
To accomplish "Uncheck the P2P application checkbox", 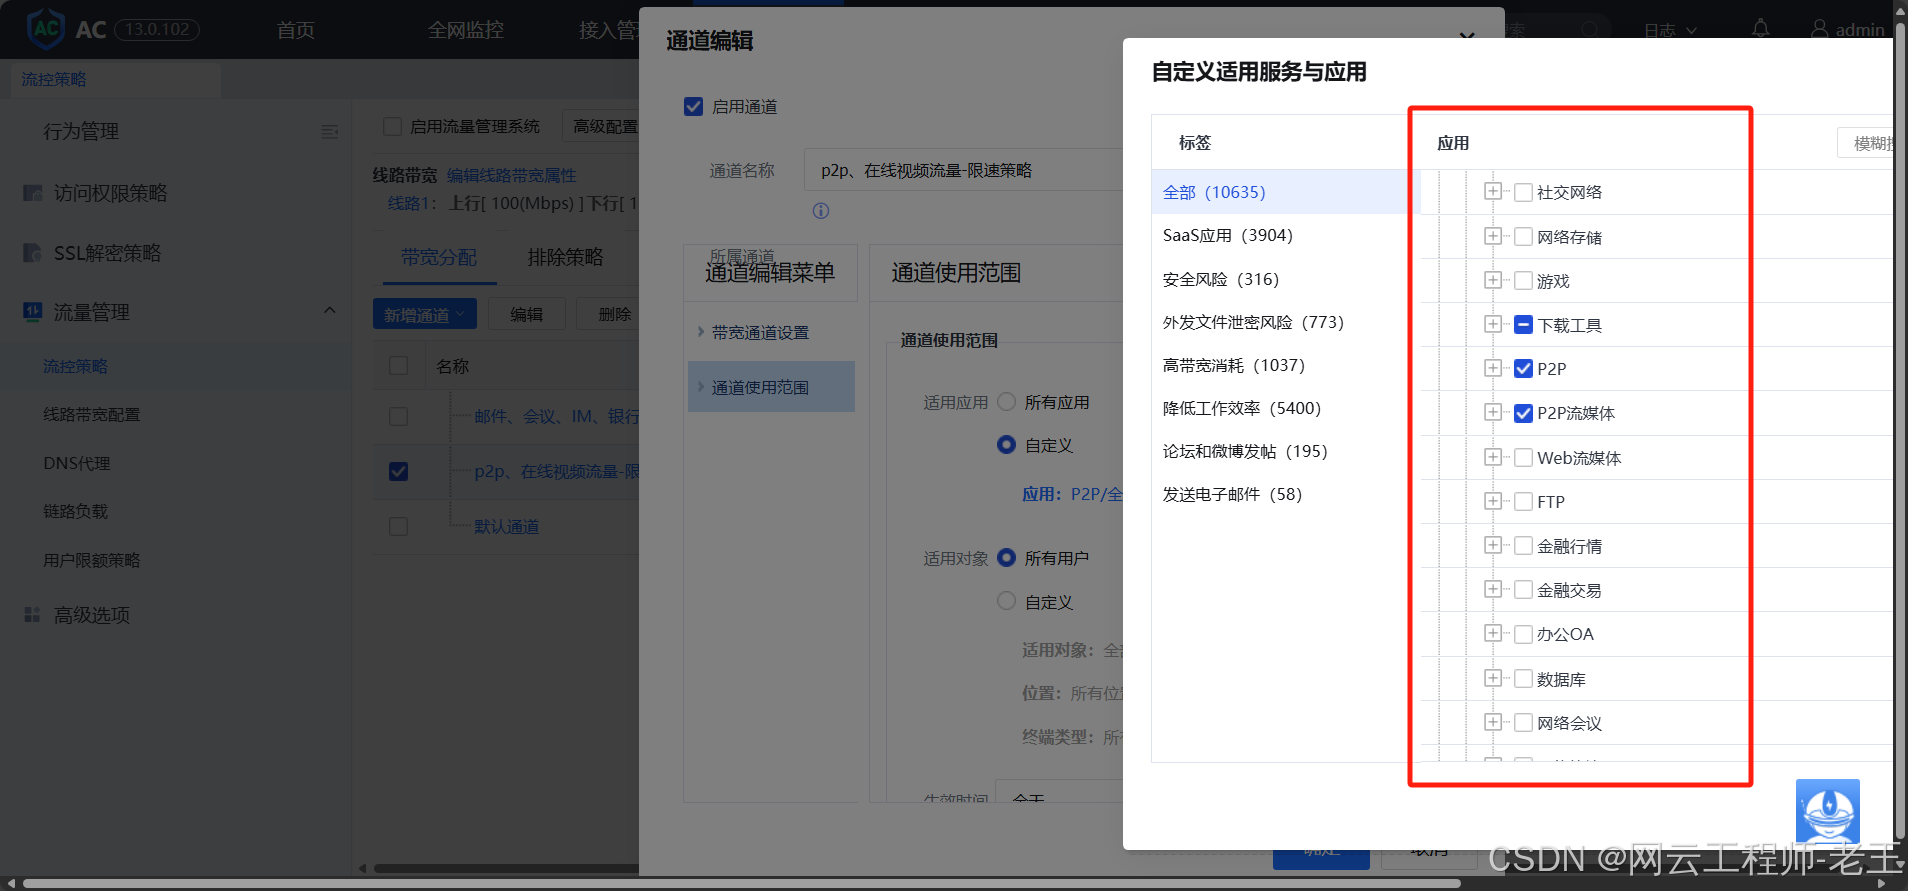I will coord(1524,369).
